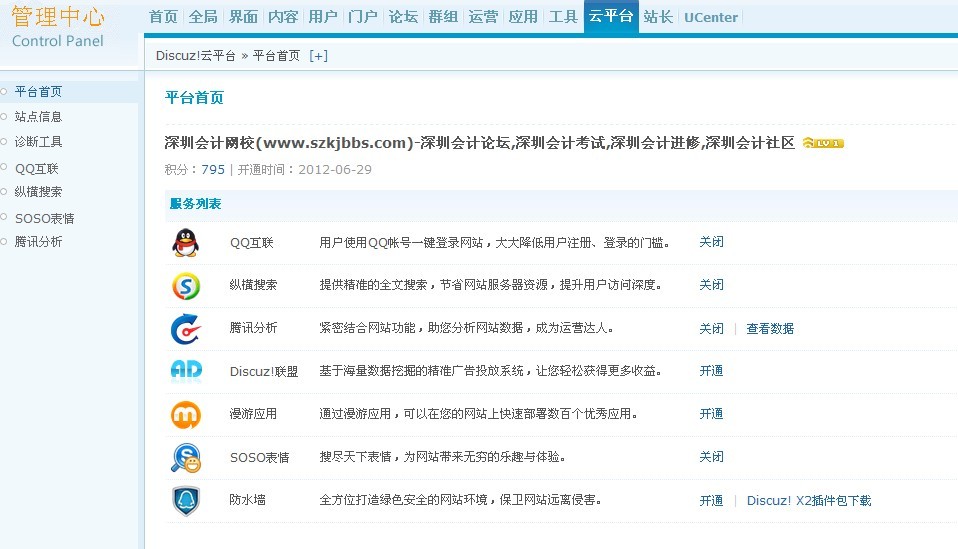The image size is (958, 549).
Task: Click the 深圳会计网校 site title text
Action: click(480, 143)
